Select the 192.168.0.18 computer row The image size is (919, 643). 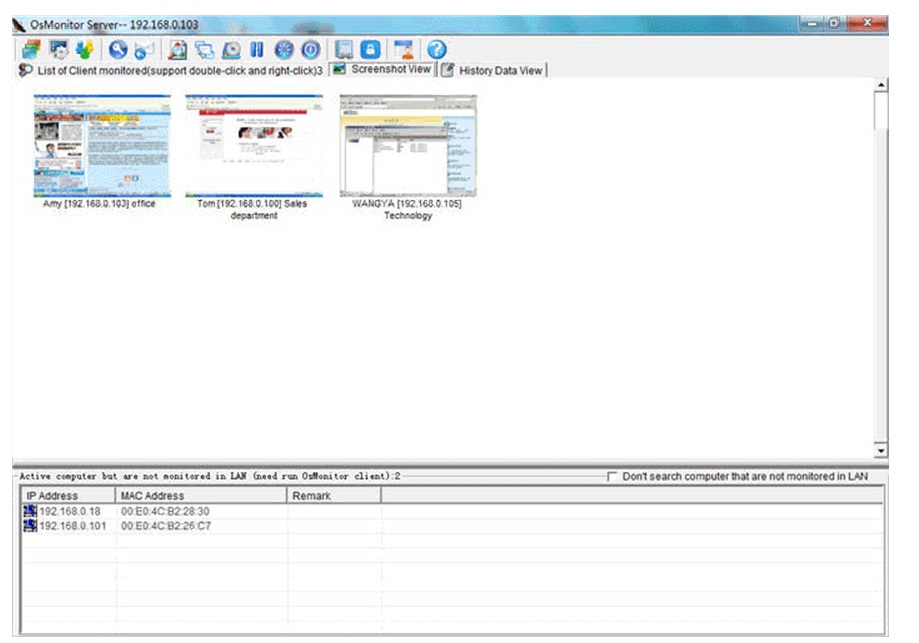tap(70, 512)
